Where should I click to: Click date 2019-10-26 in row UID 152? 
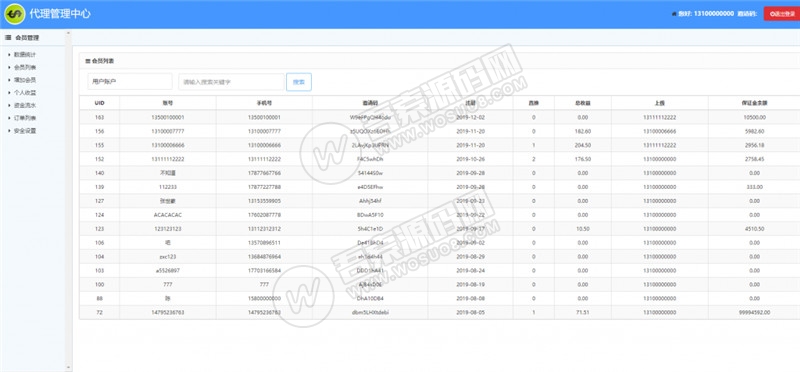(469, 159)
